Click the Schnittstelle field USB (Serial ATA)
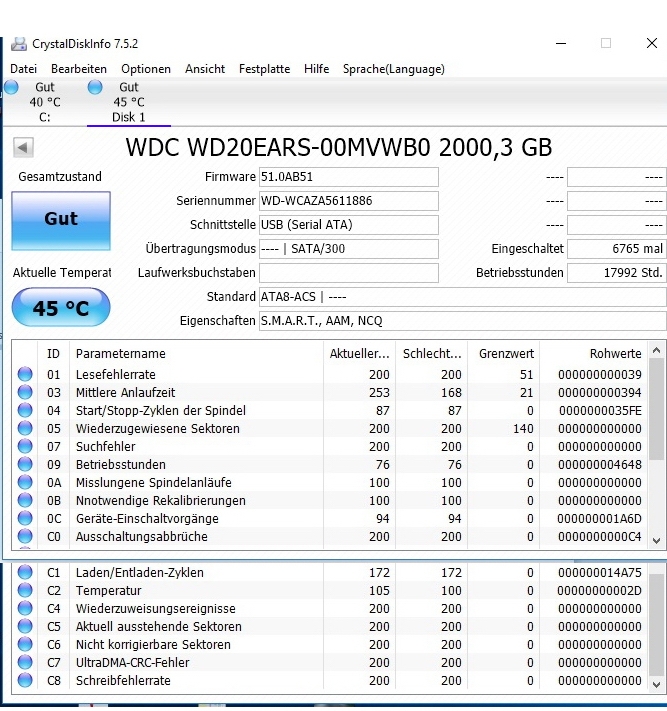 [x=349, y=225]
